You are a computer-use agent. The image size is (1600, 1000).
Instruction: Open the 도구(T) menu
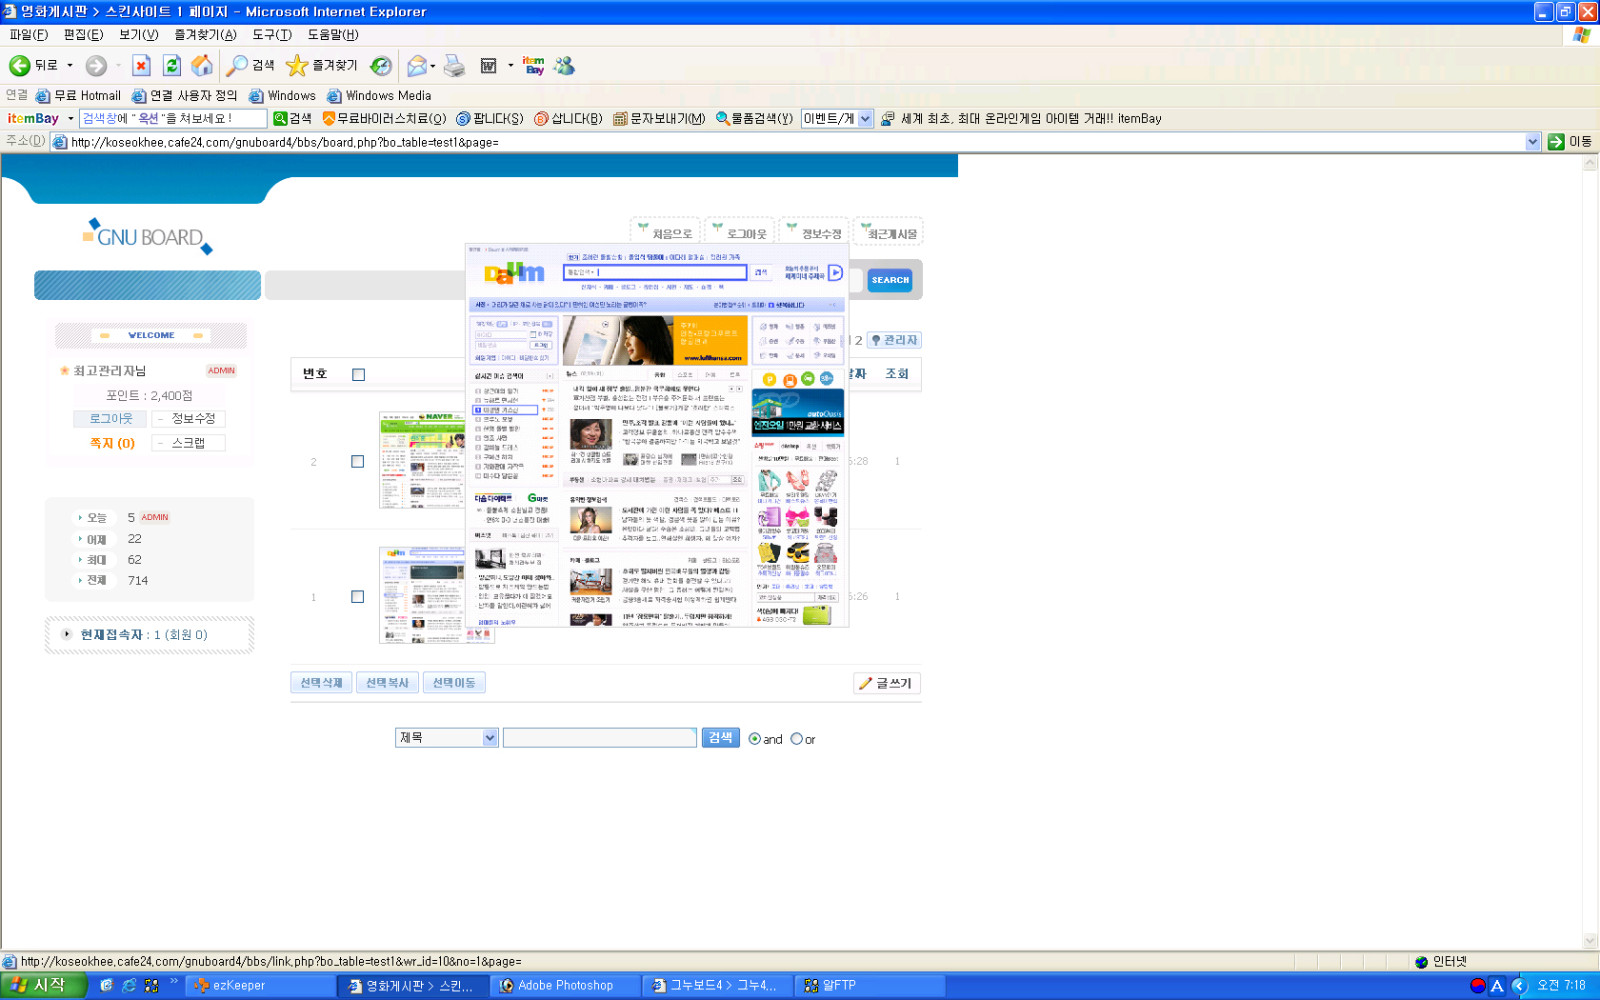tap(271, 35)
